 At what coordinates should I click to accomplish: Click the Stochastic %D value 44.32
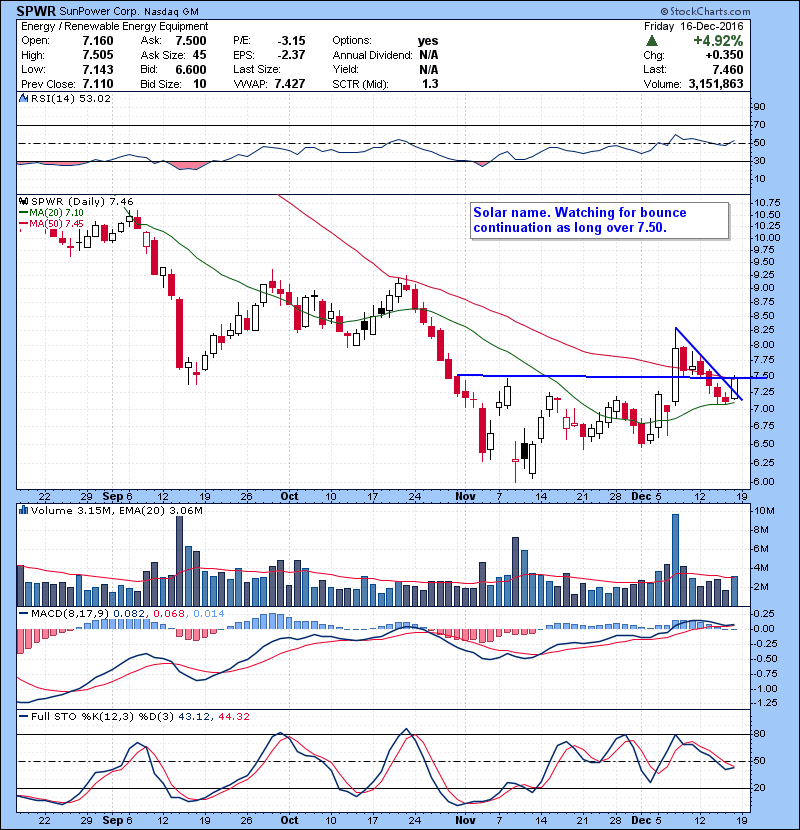[x=233, y=716]
